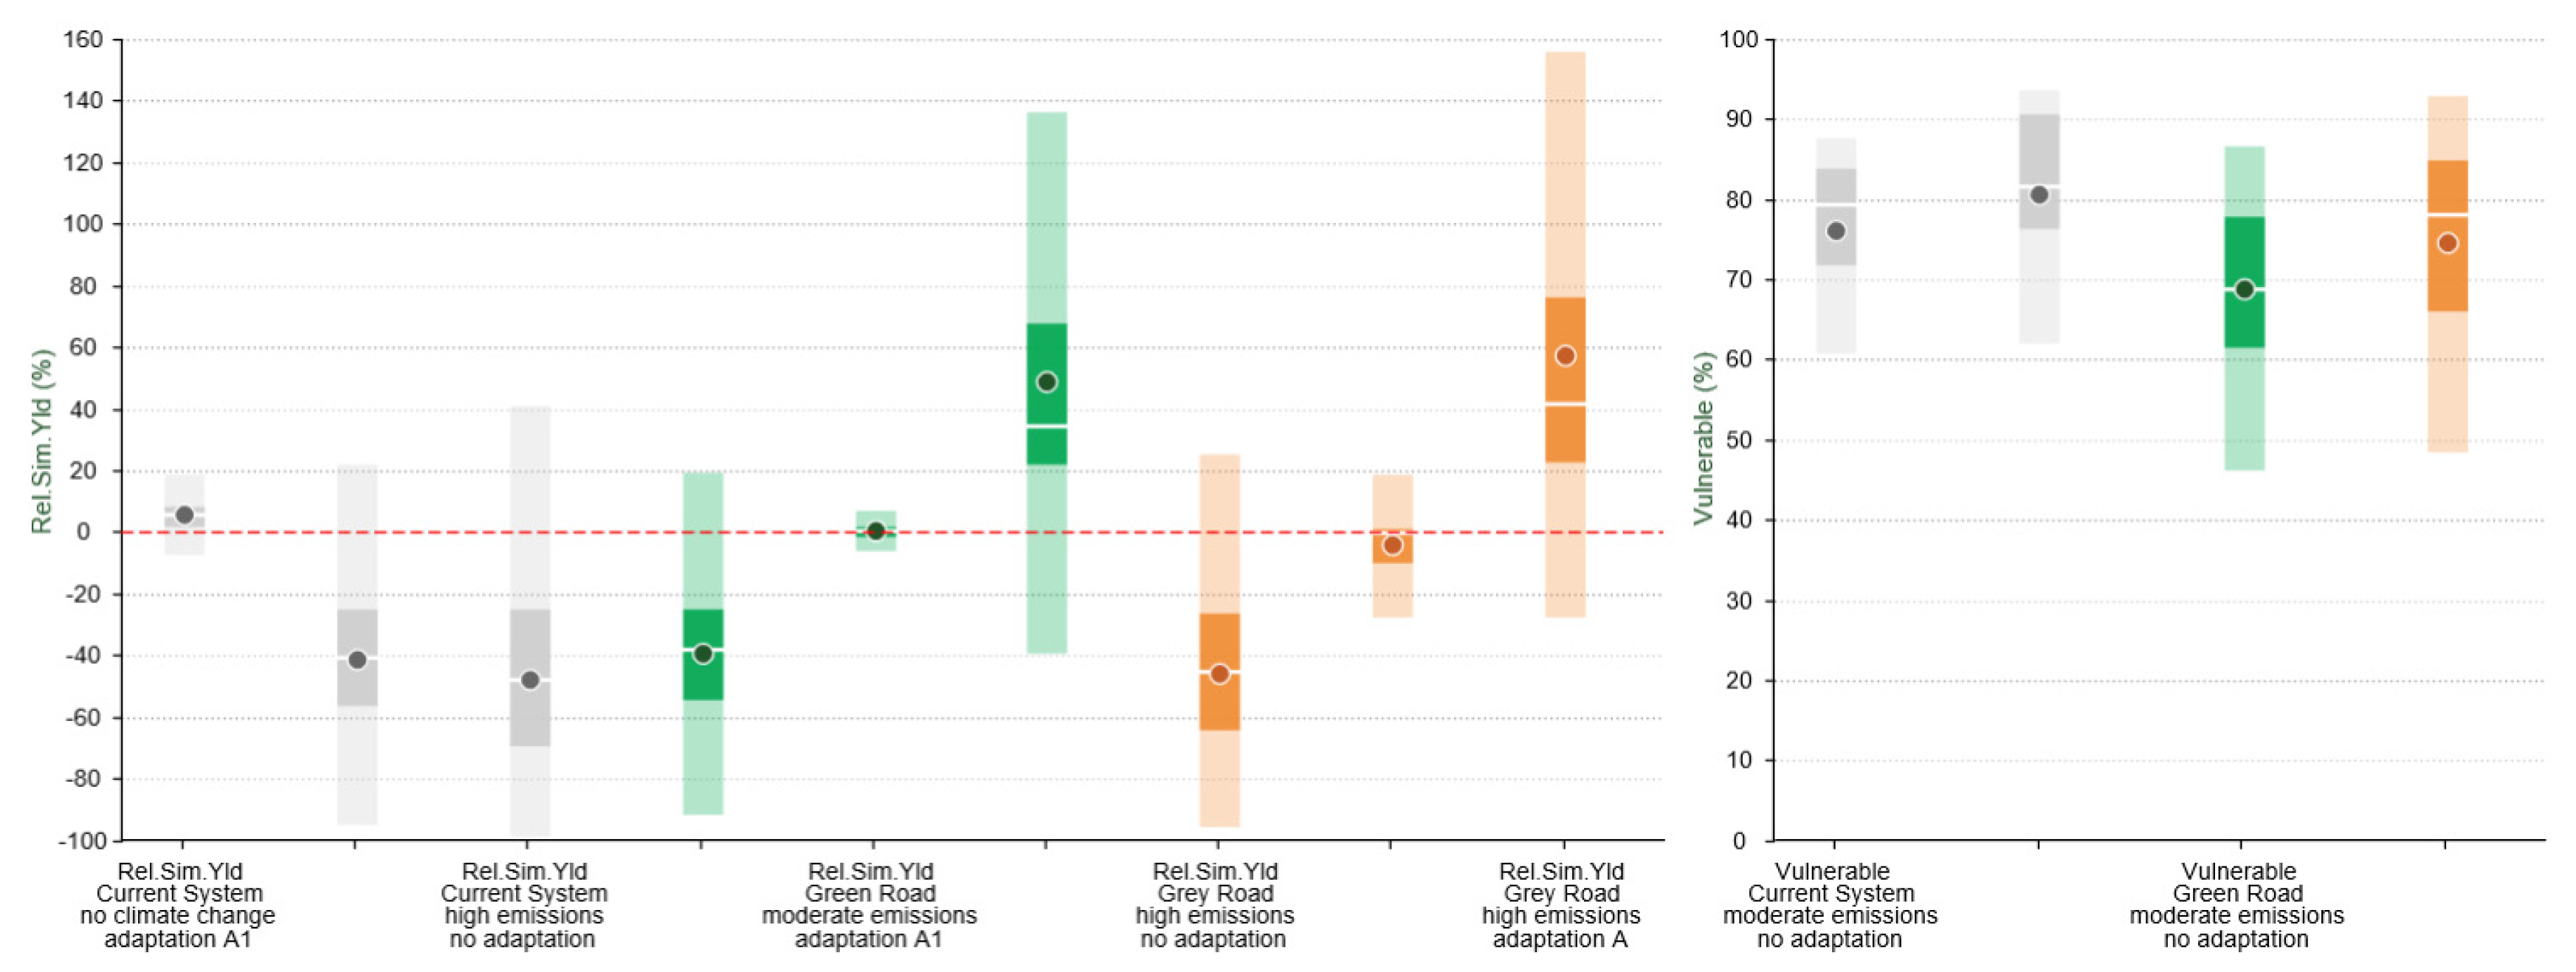Click the 'Vulnerable Green Road moderate emissions' label
Image resolution: width=2576 pixels, height=972 pixels.
point(2237,905)
